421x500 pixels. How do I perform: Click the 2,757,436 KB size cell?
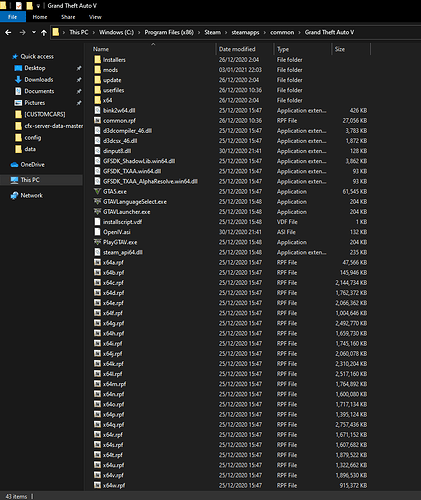pyautogui.click(x=351, y=425)
